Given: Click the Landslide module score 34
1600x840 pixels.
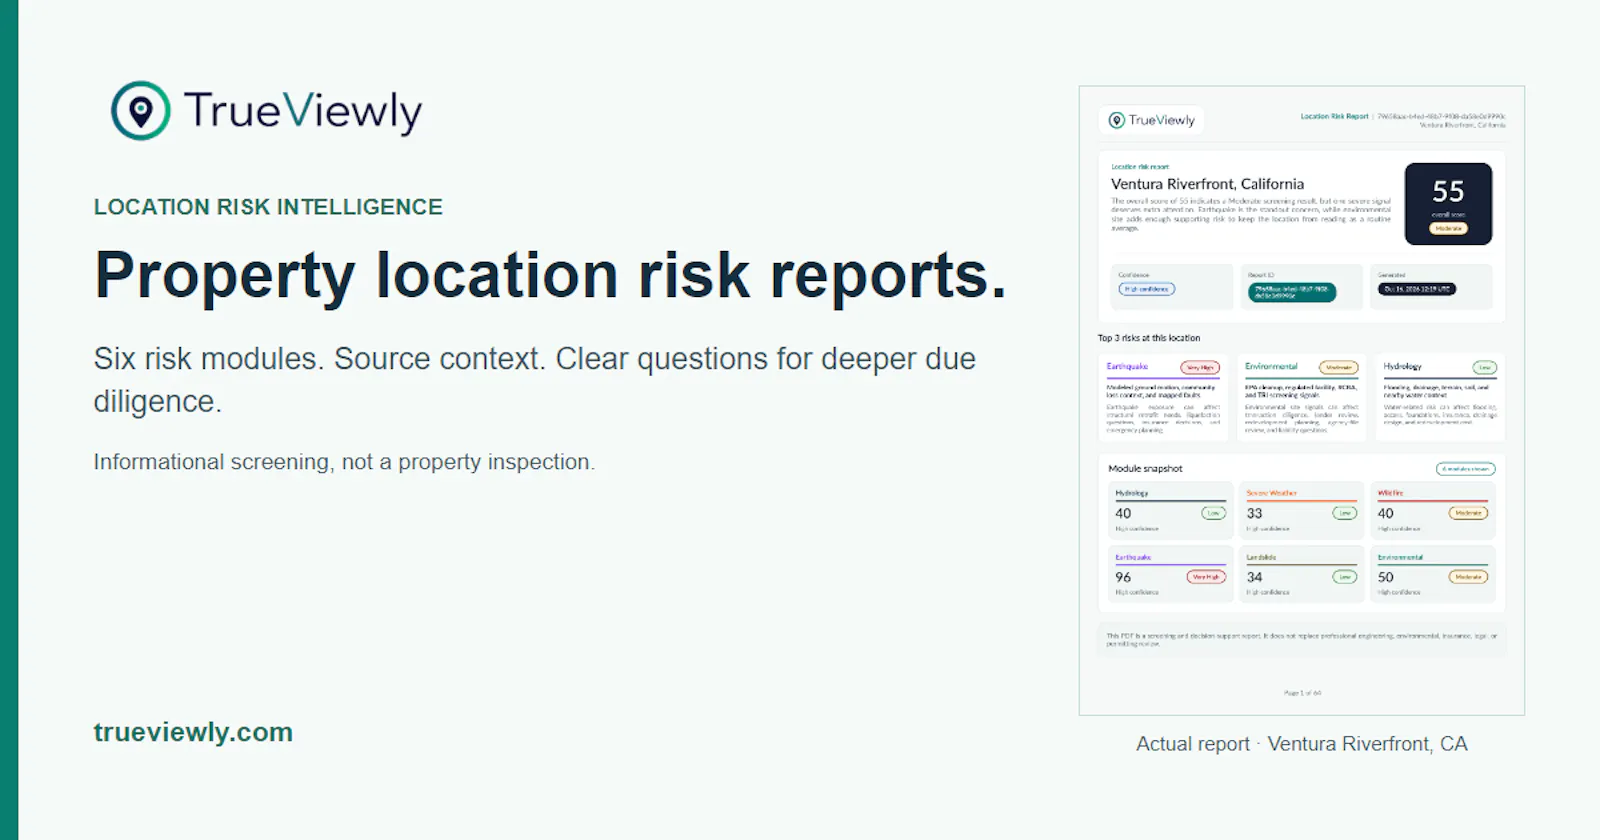Looking at the screenshot, I should coord(1254,577).
